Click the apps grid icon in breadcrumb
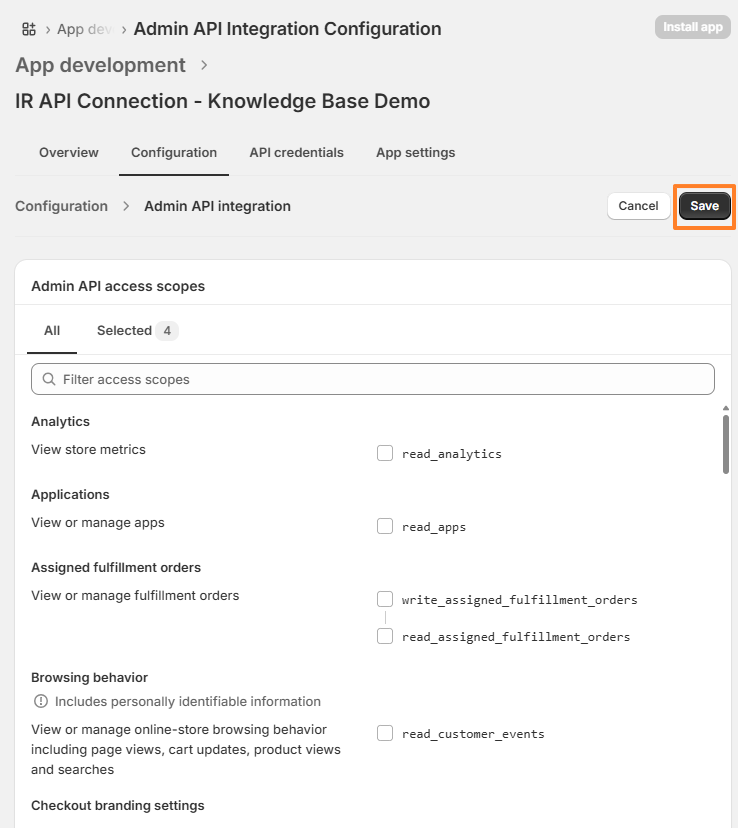The height and width of the screenshot is (828, 738). coord(29,29)
